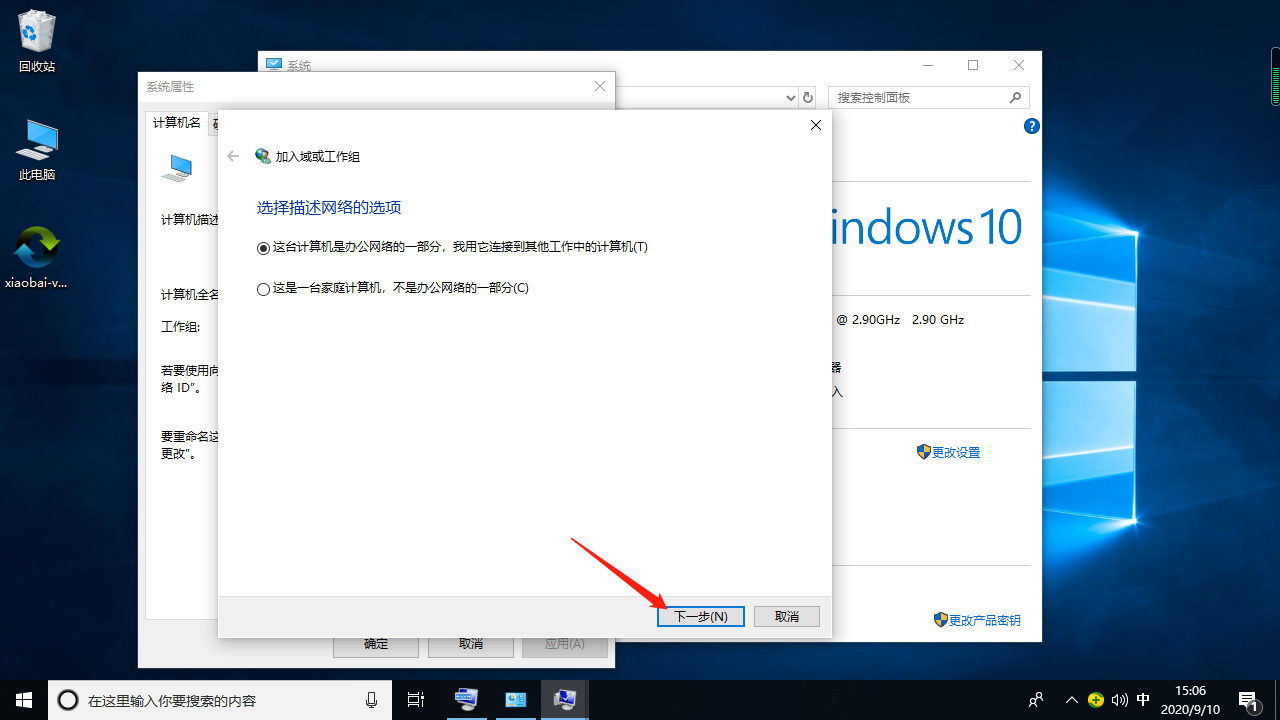Select the 此电脑 desktop icon
The image size is (1280, 720).
(x=37, y=150)
